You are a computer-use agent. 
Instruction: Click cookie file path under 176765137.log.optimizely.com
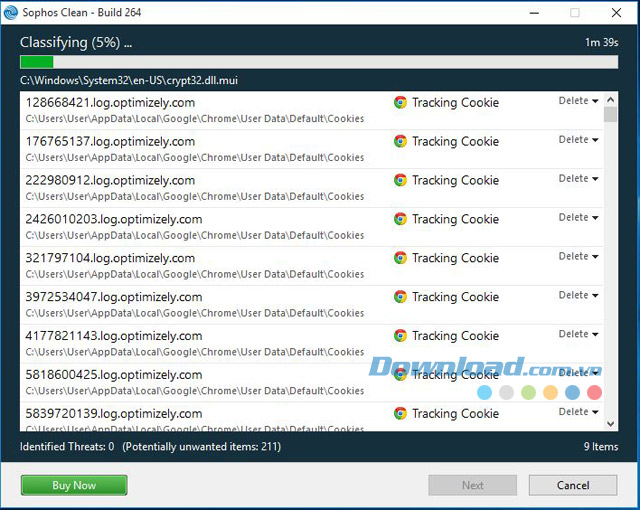pyautogui.click(x=195, y=157)
